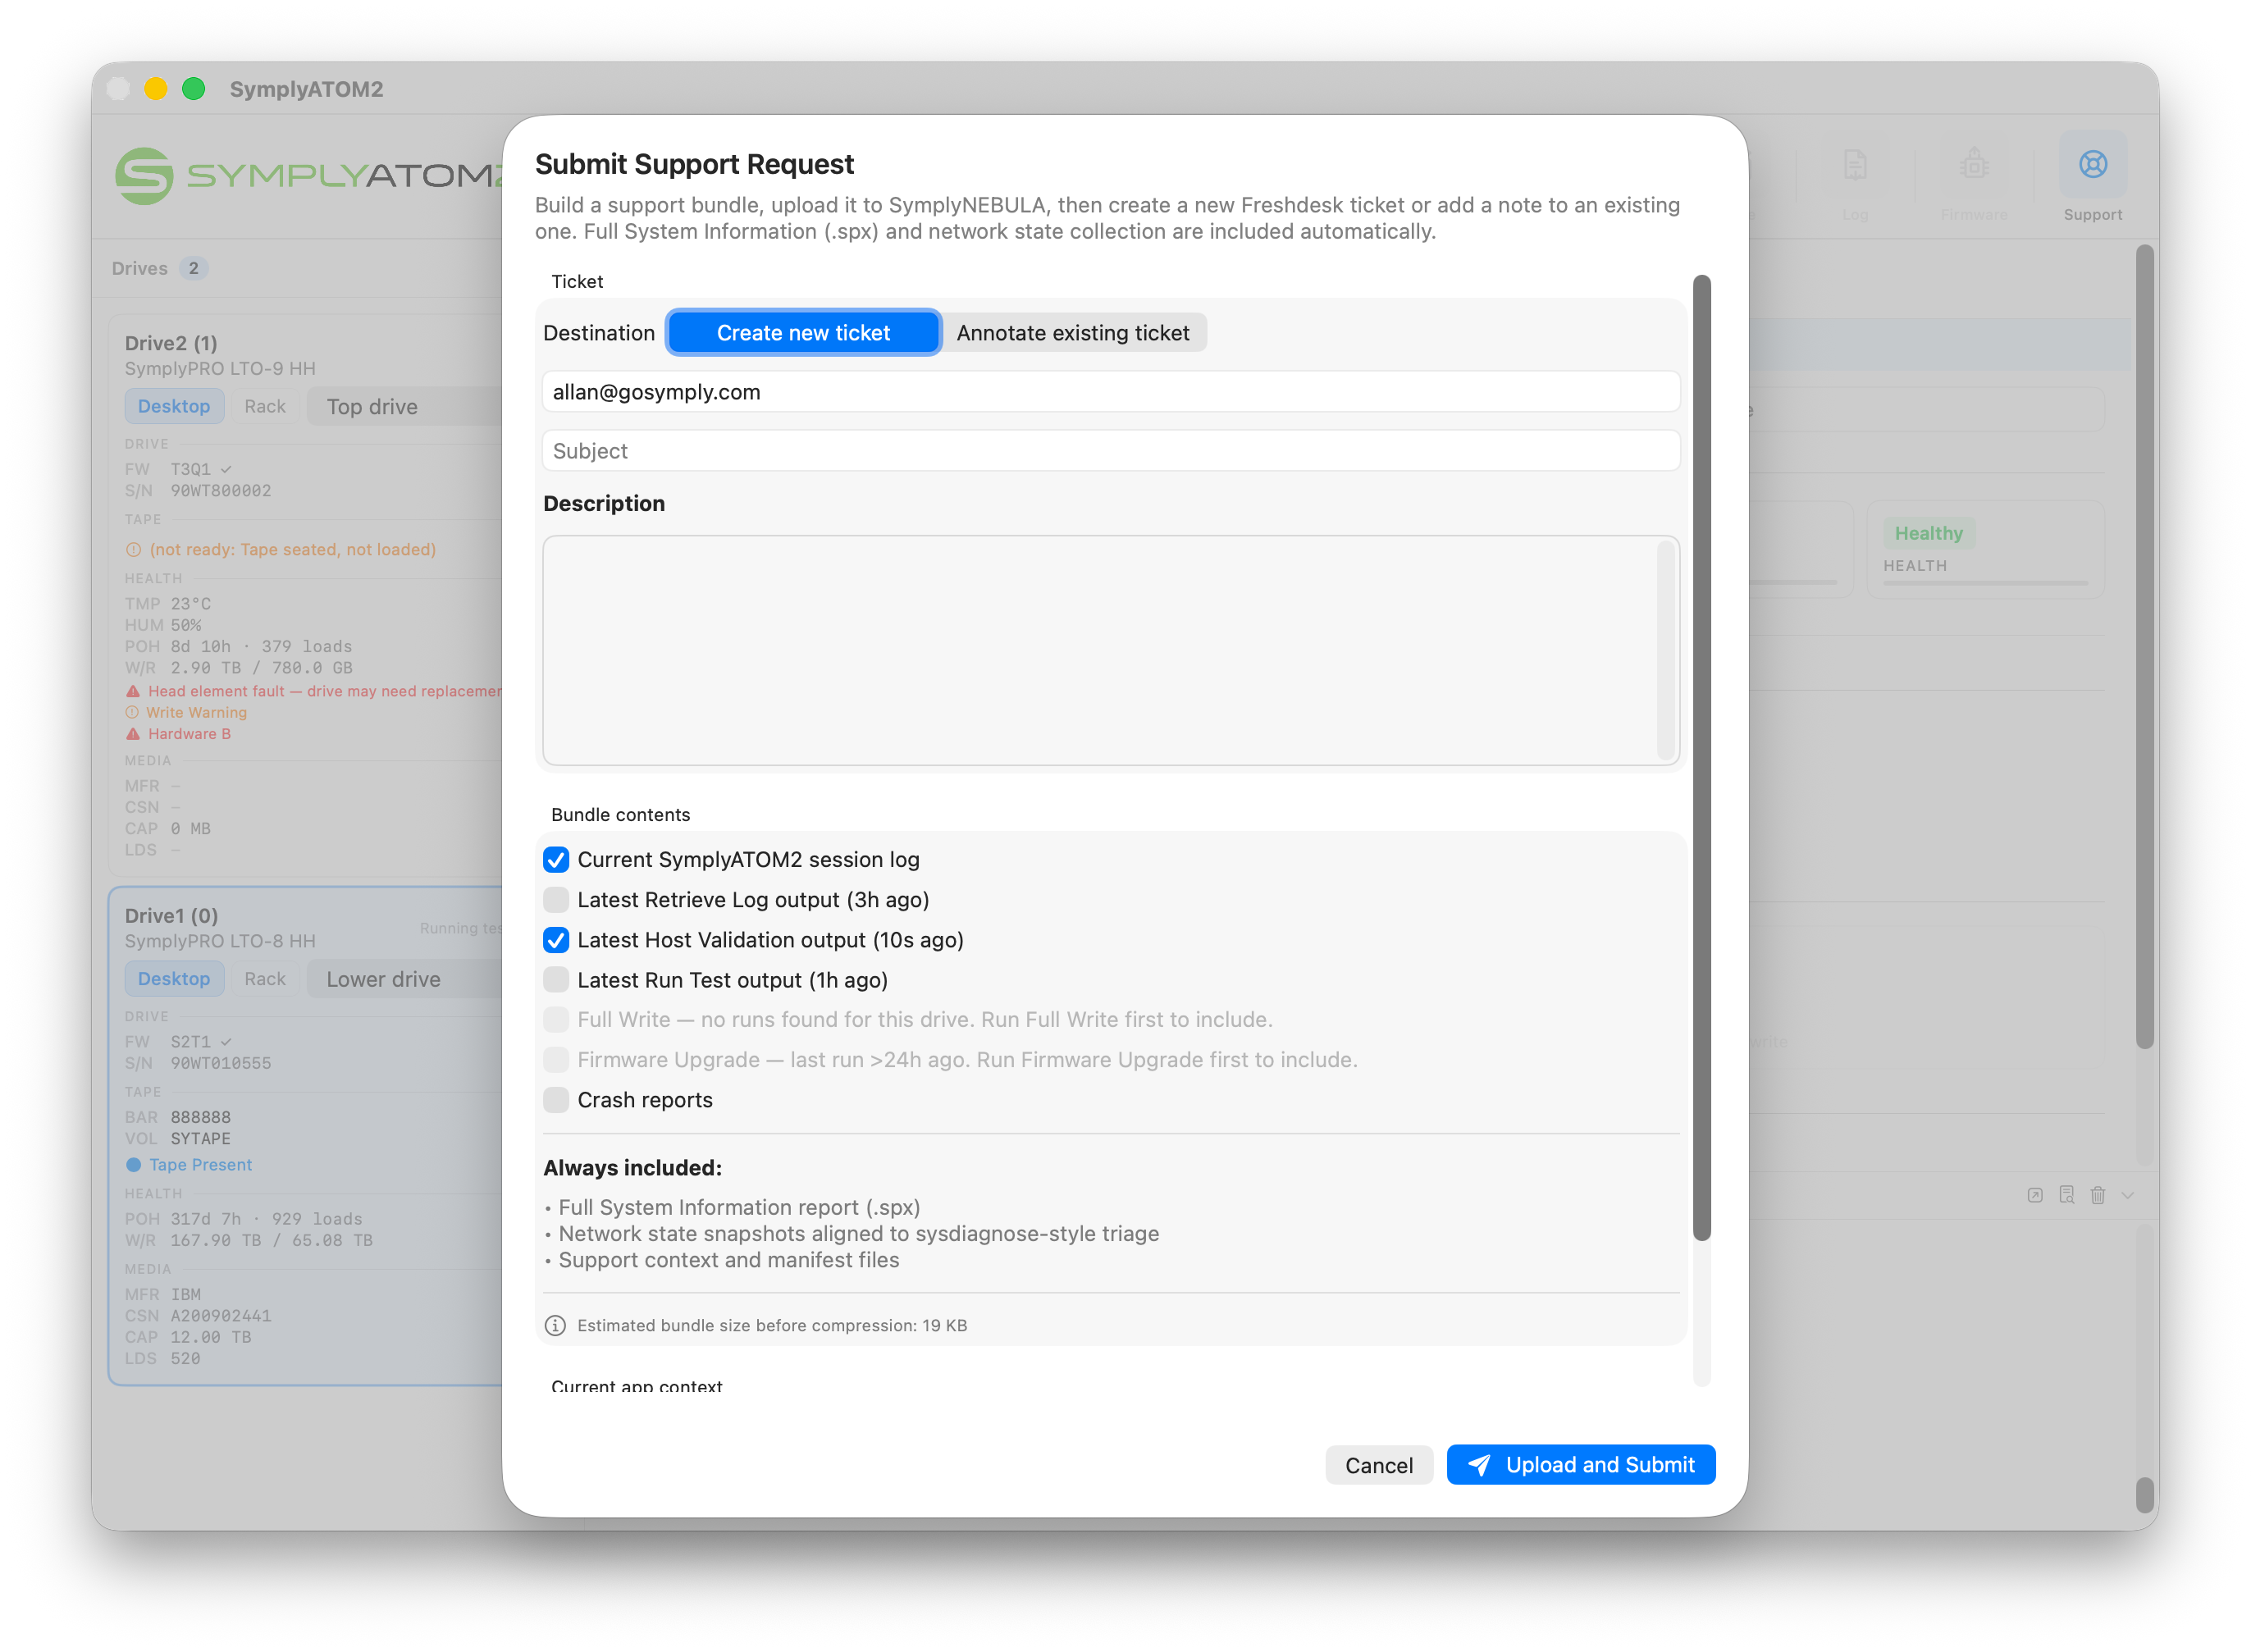Click the Bundle contents section header
2251x1652 pixels.
click(620, 815)
